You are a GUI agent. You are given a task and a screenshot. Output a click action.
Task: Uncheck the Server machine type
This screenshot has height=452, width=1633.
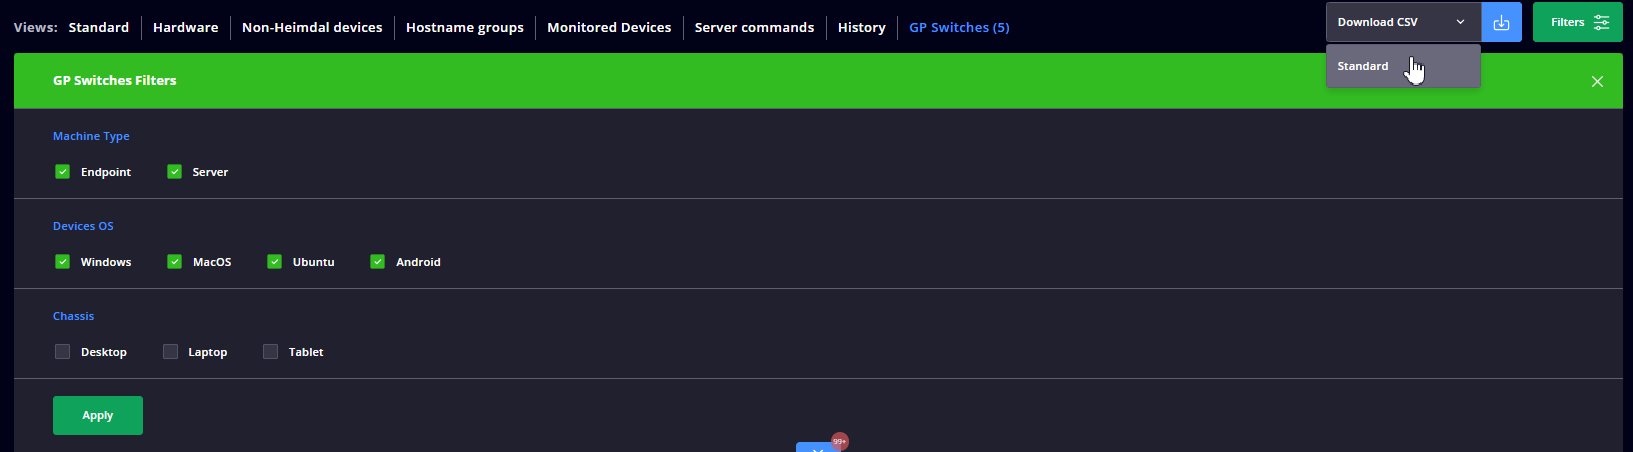coord(175,172)
